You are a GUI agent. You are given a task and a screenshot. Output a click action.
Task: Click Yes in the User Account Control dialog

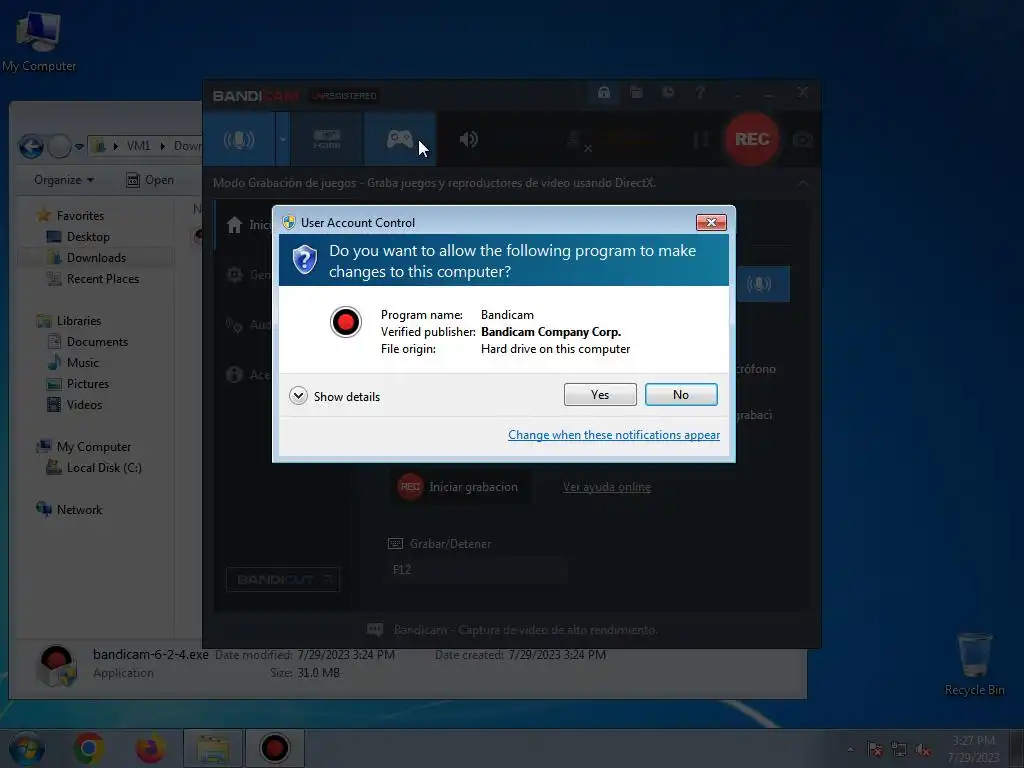click(x=600, y=394)
